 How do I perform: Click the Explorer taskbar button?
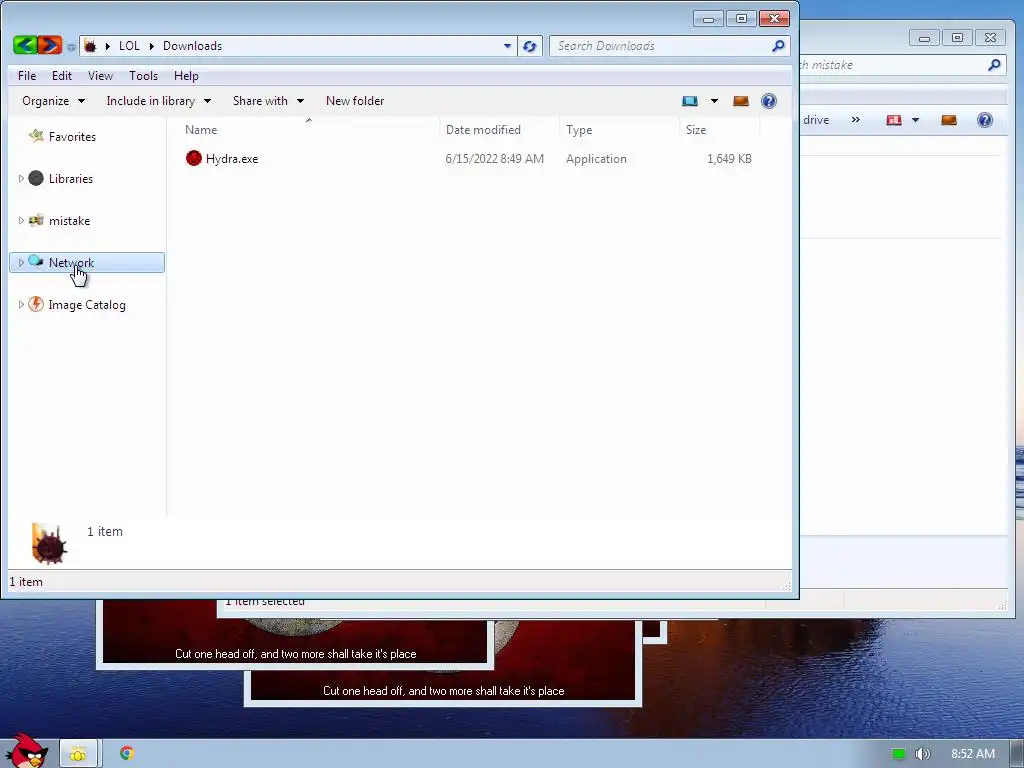tap(78, 753)
